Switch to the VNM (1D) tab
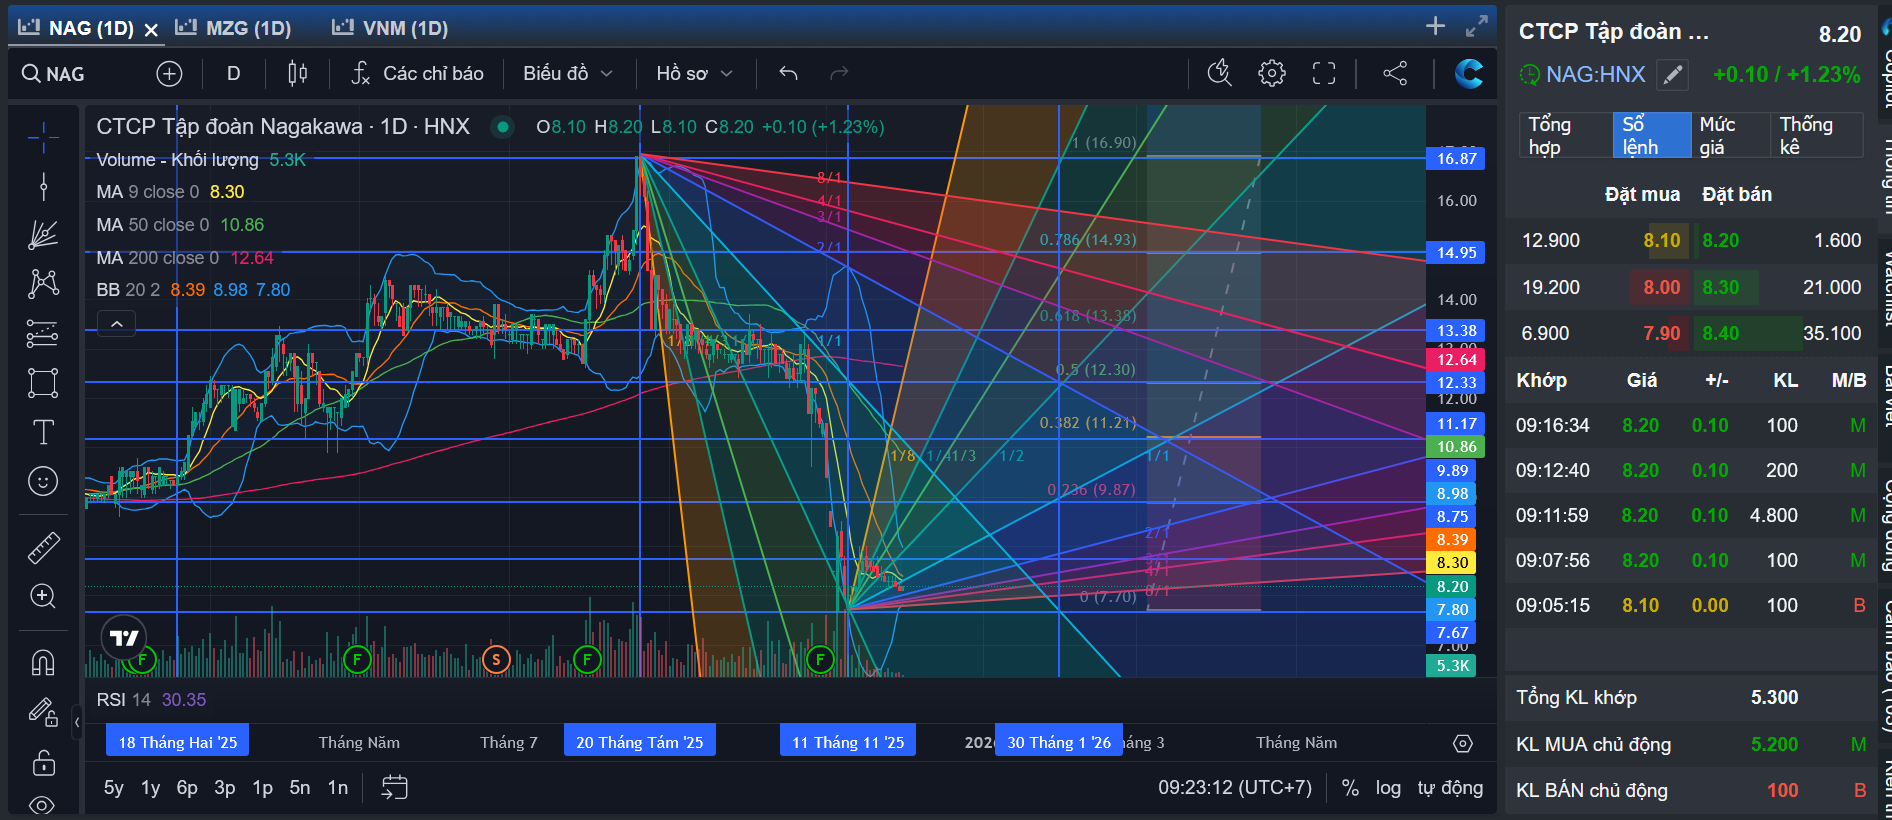 pyautogui.click(x=391, y=28)
